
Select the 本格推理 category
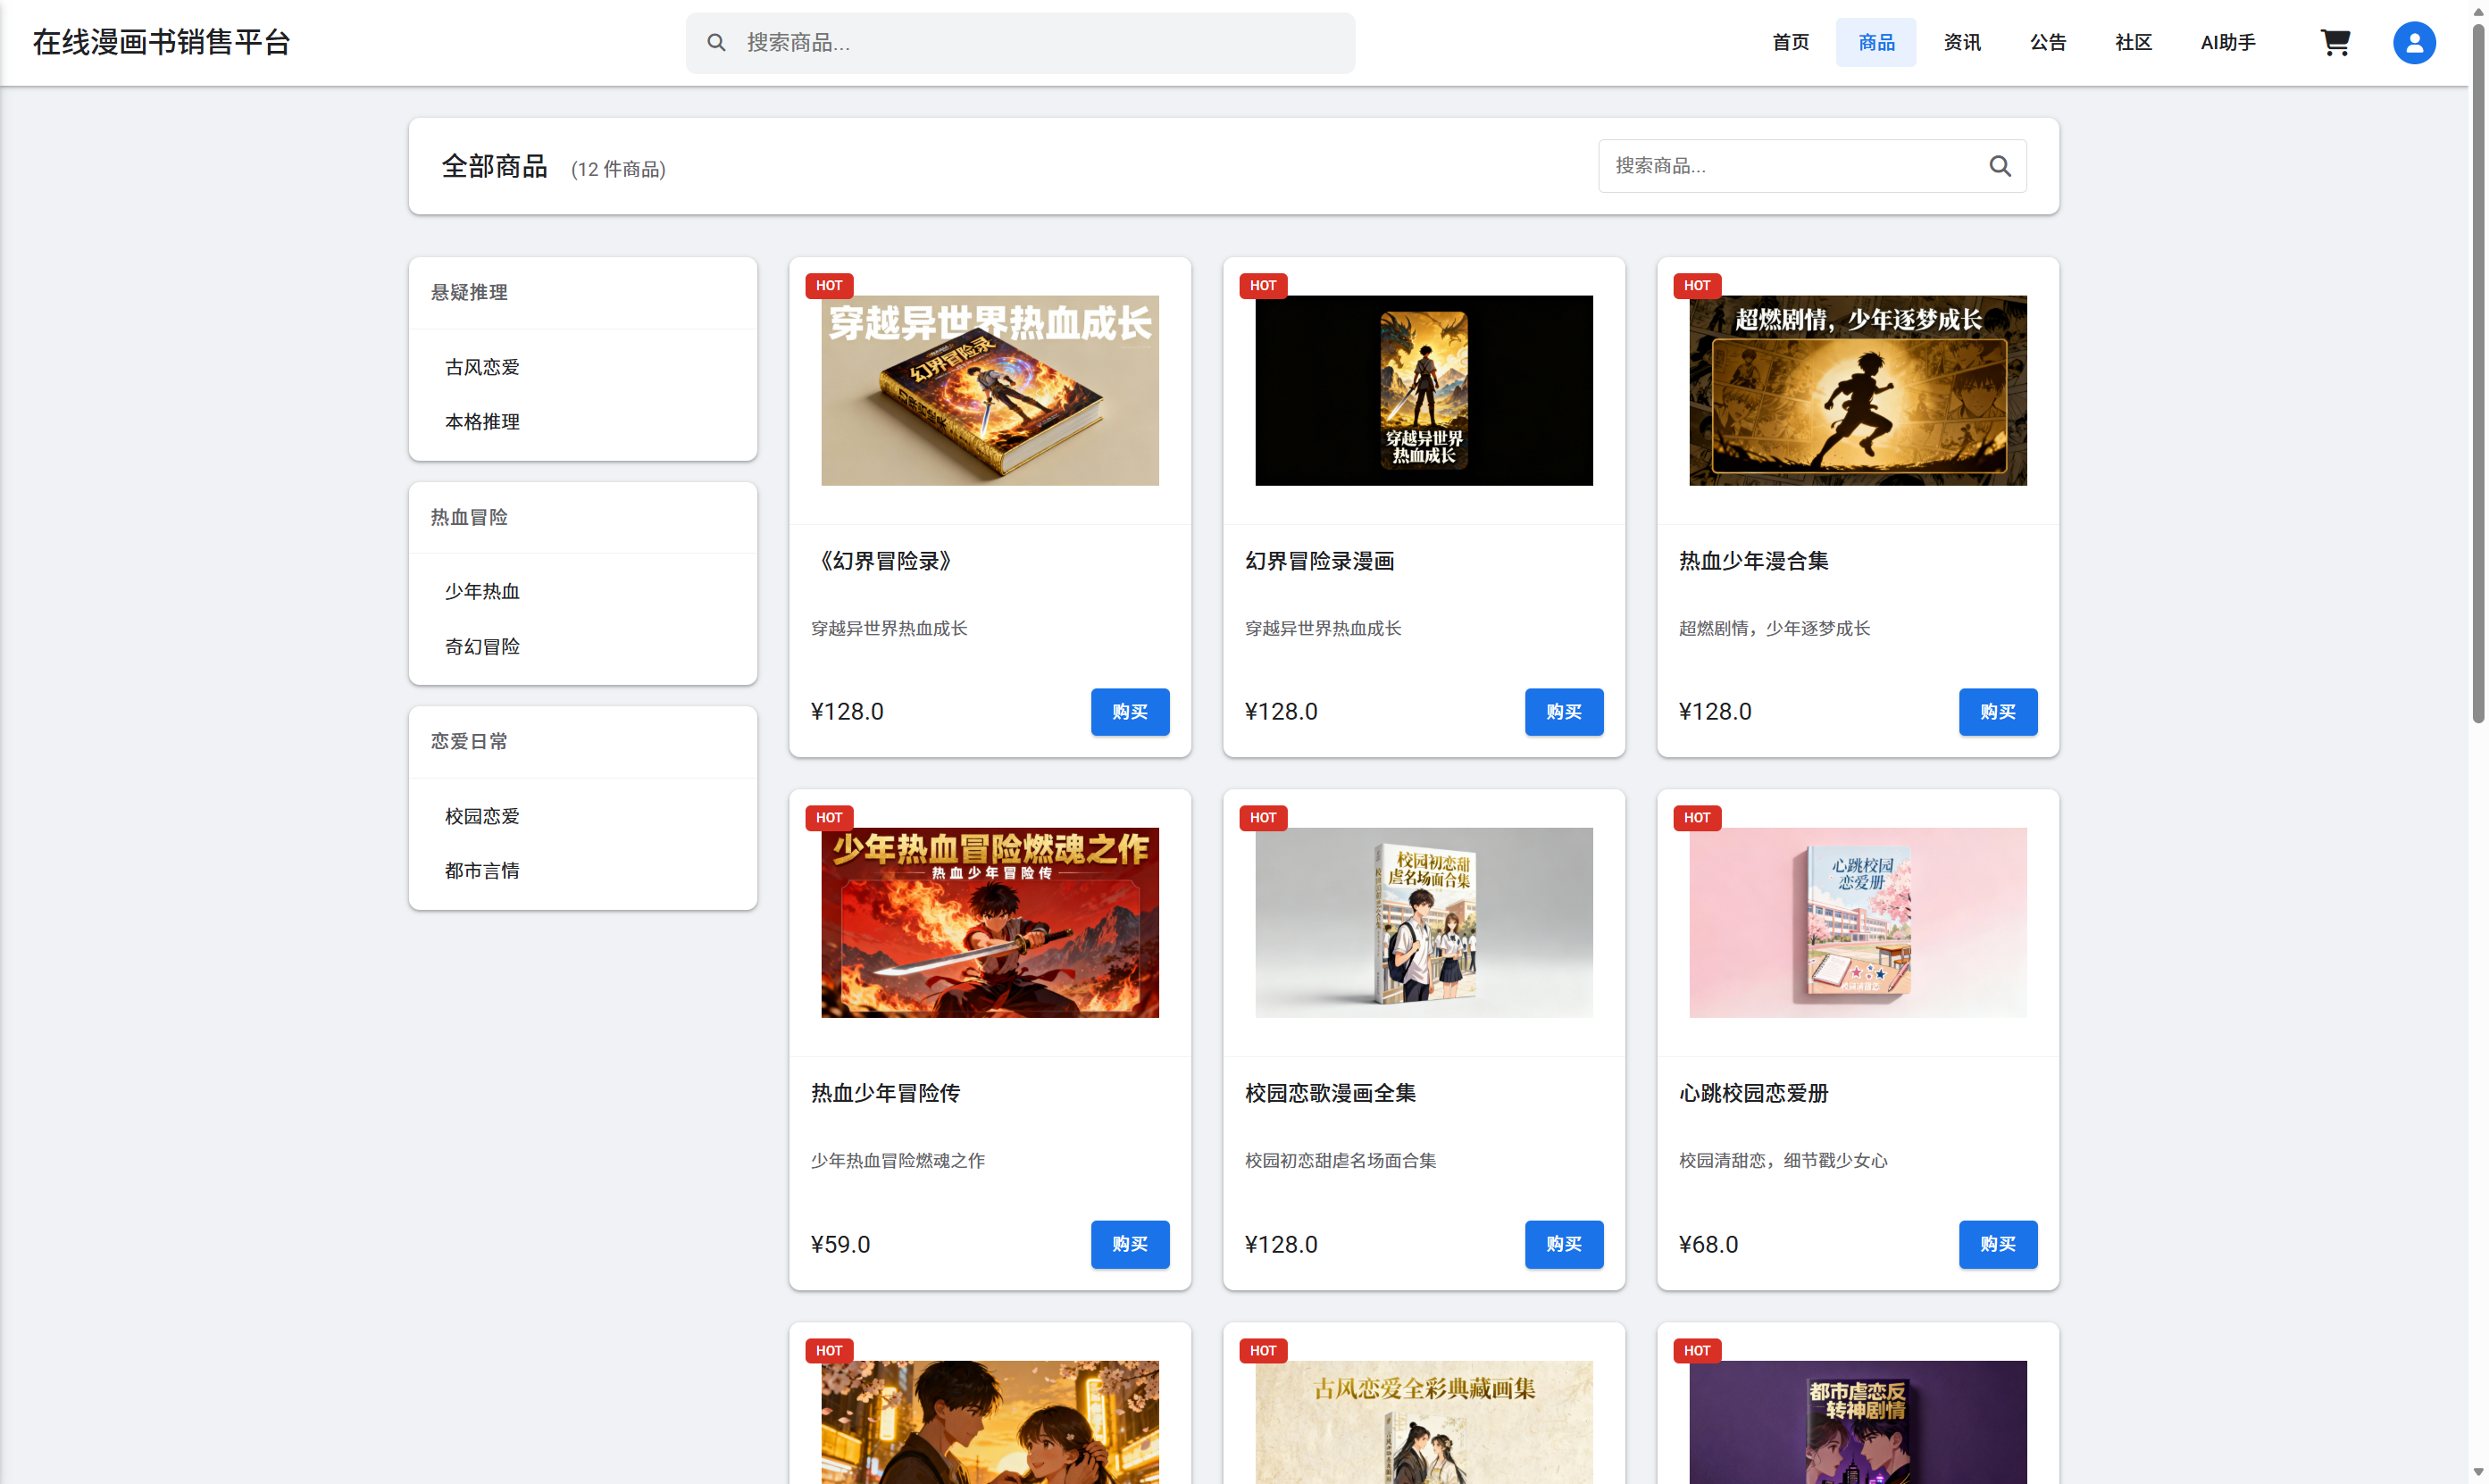pos(481,421)
